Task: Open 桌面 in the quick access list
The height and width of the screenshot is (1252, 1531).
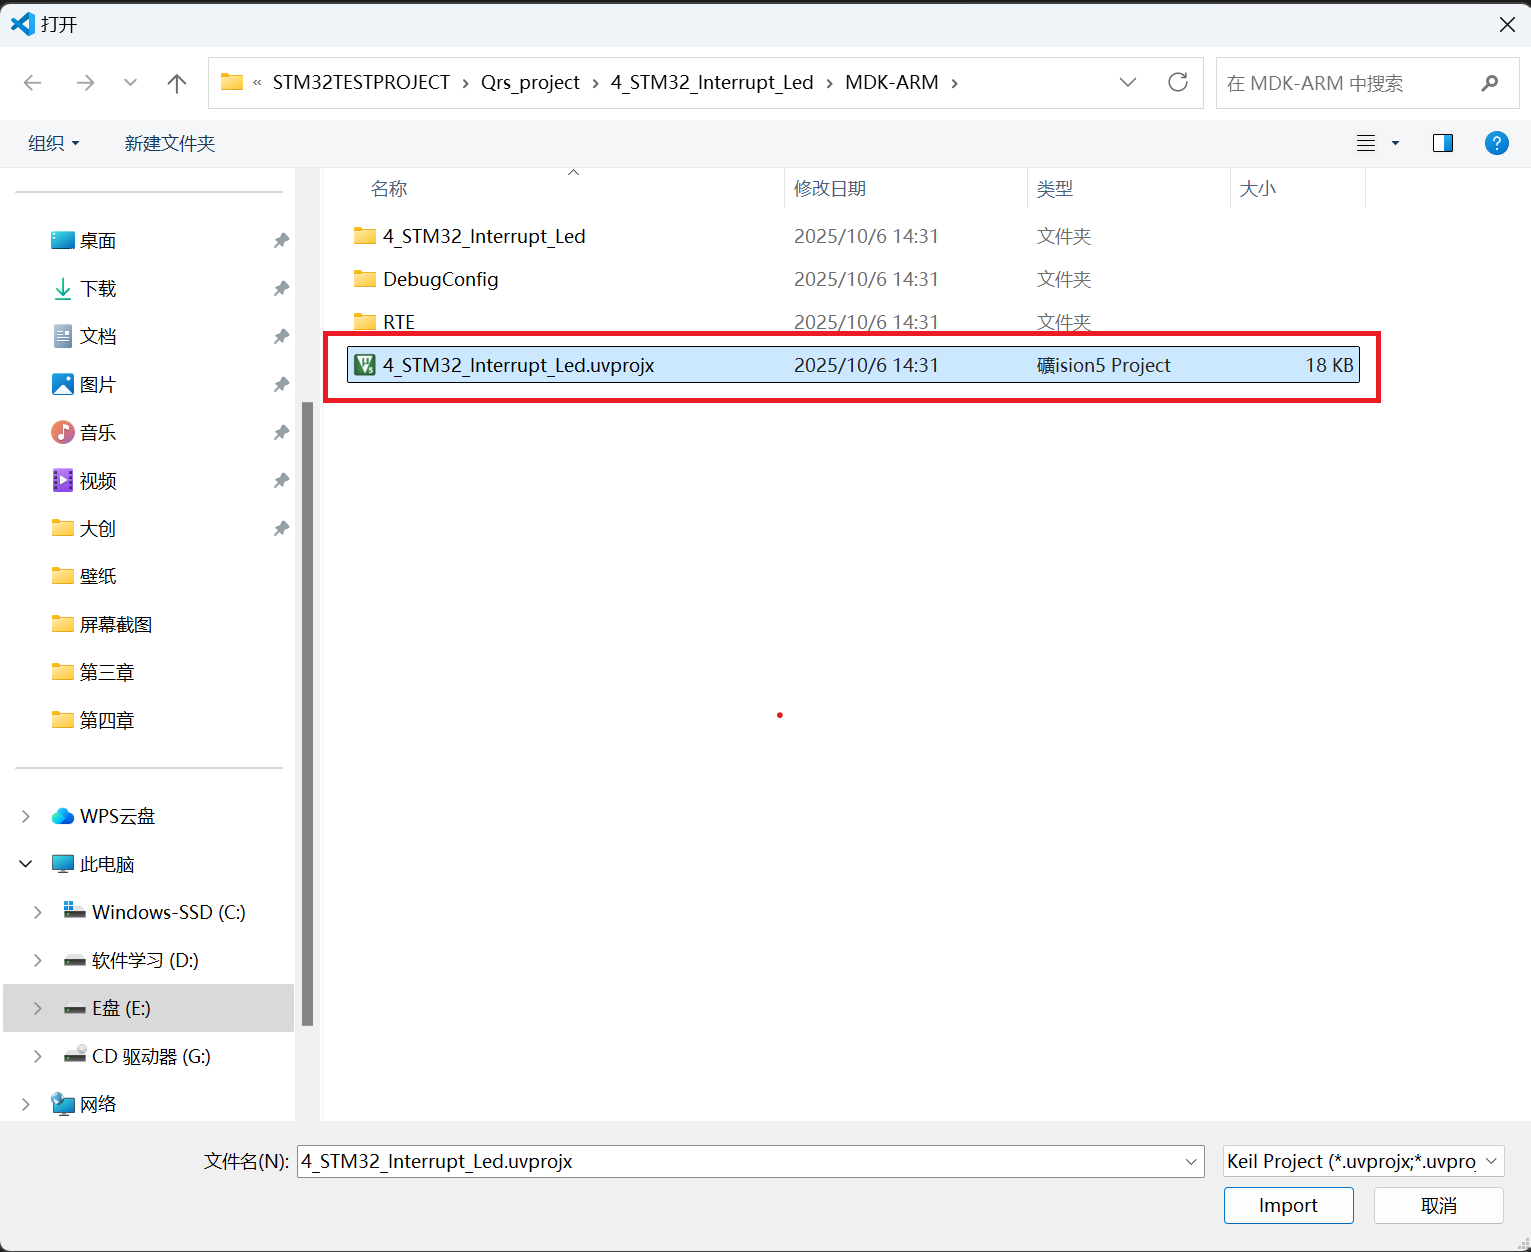Action: click(x=98, y=240)
